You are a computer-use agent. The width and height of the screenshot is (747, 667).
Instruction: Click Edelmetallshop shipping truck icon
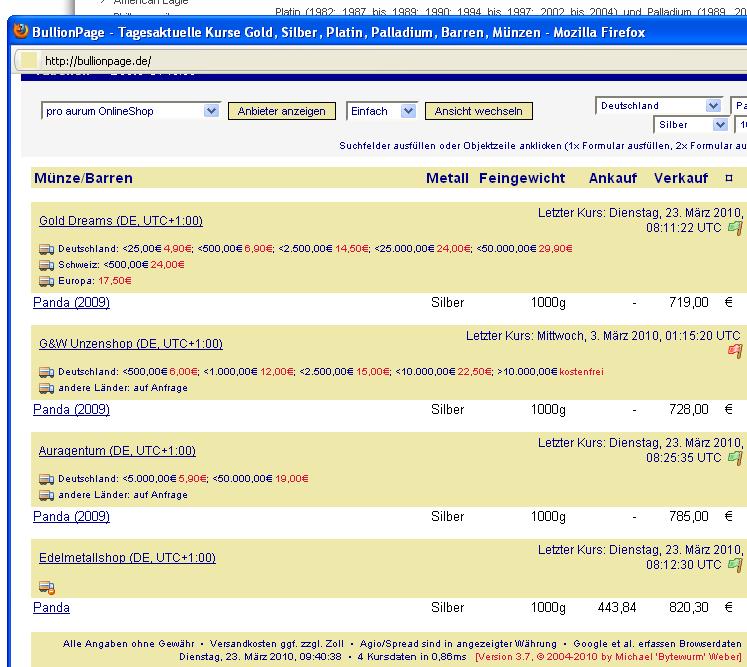(x=46, y=587)
